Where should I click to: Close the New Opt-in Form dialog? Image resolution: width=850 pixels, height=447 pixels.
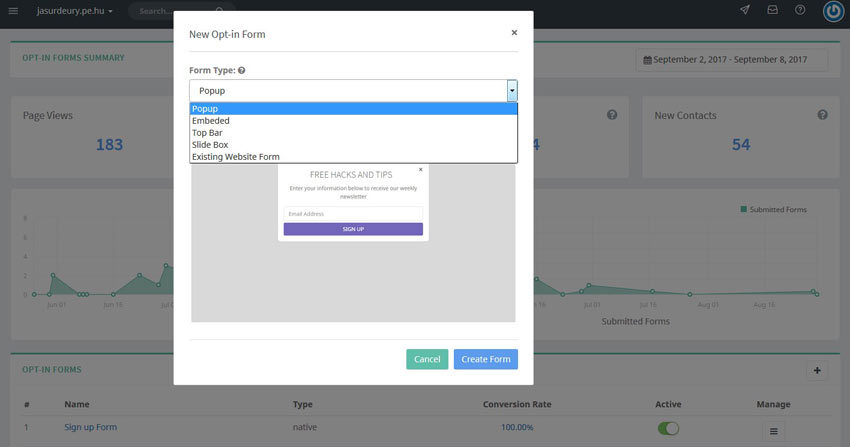pyautogui.click(x=514, y=32)
